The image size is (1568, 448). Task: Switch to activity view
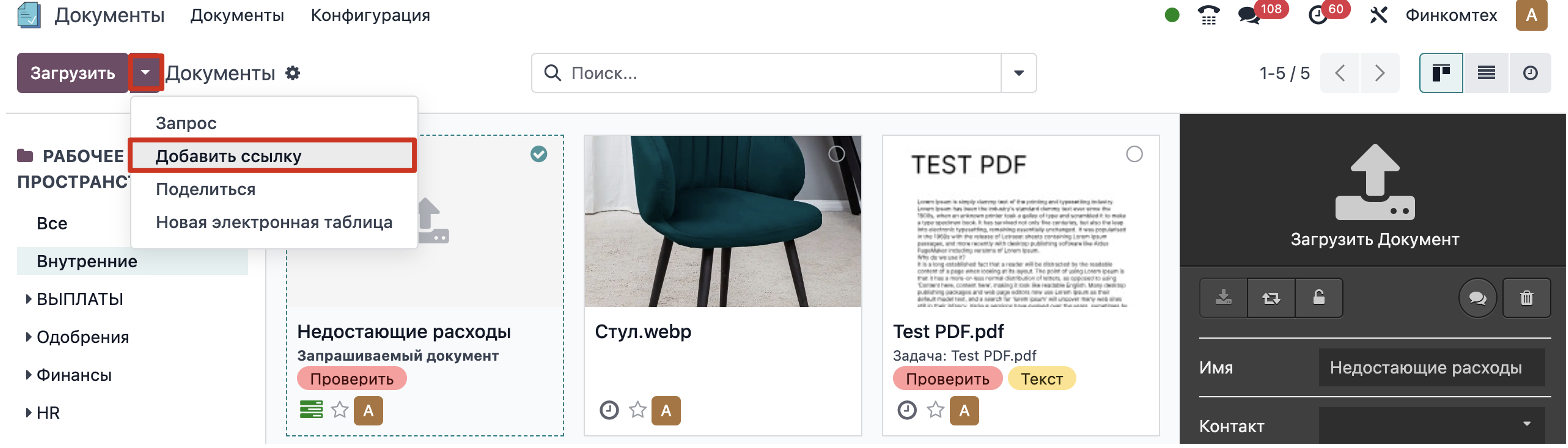tap(1530, 73)
